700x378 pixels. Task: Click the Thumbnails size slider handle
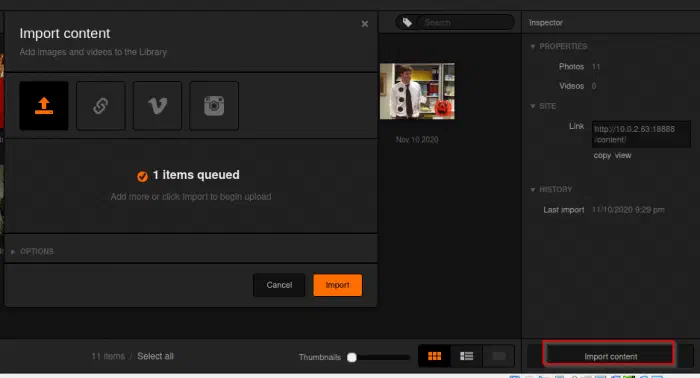coord(352,357)
